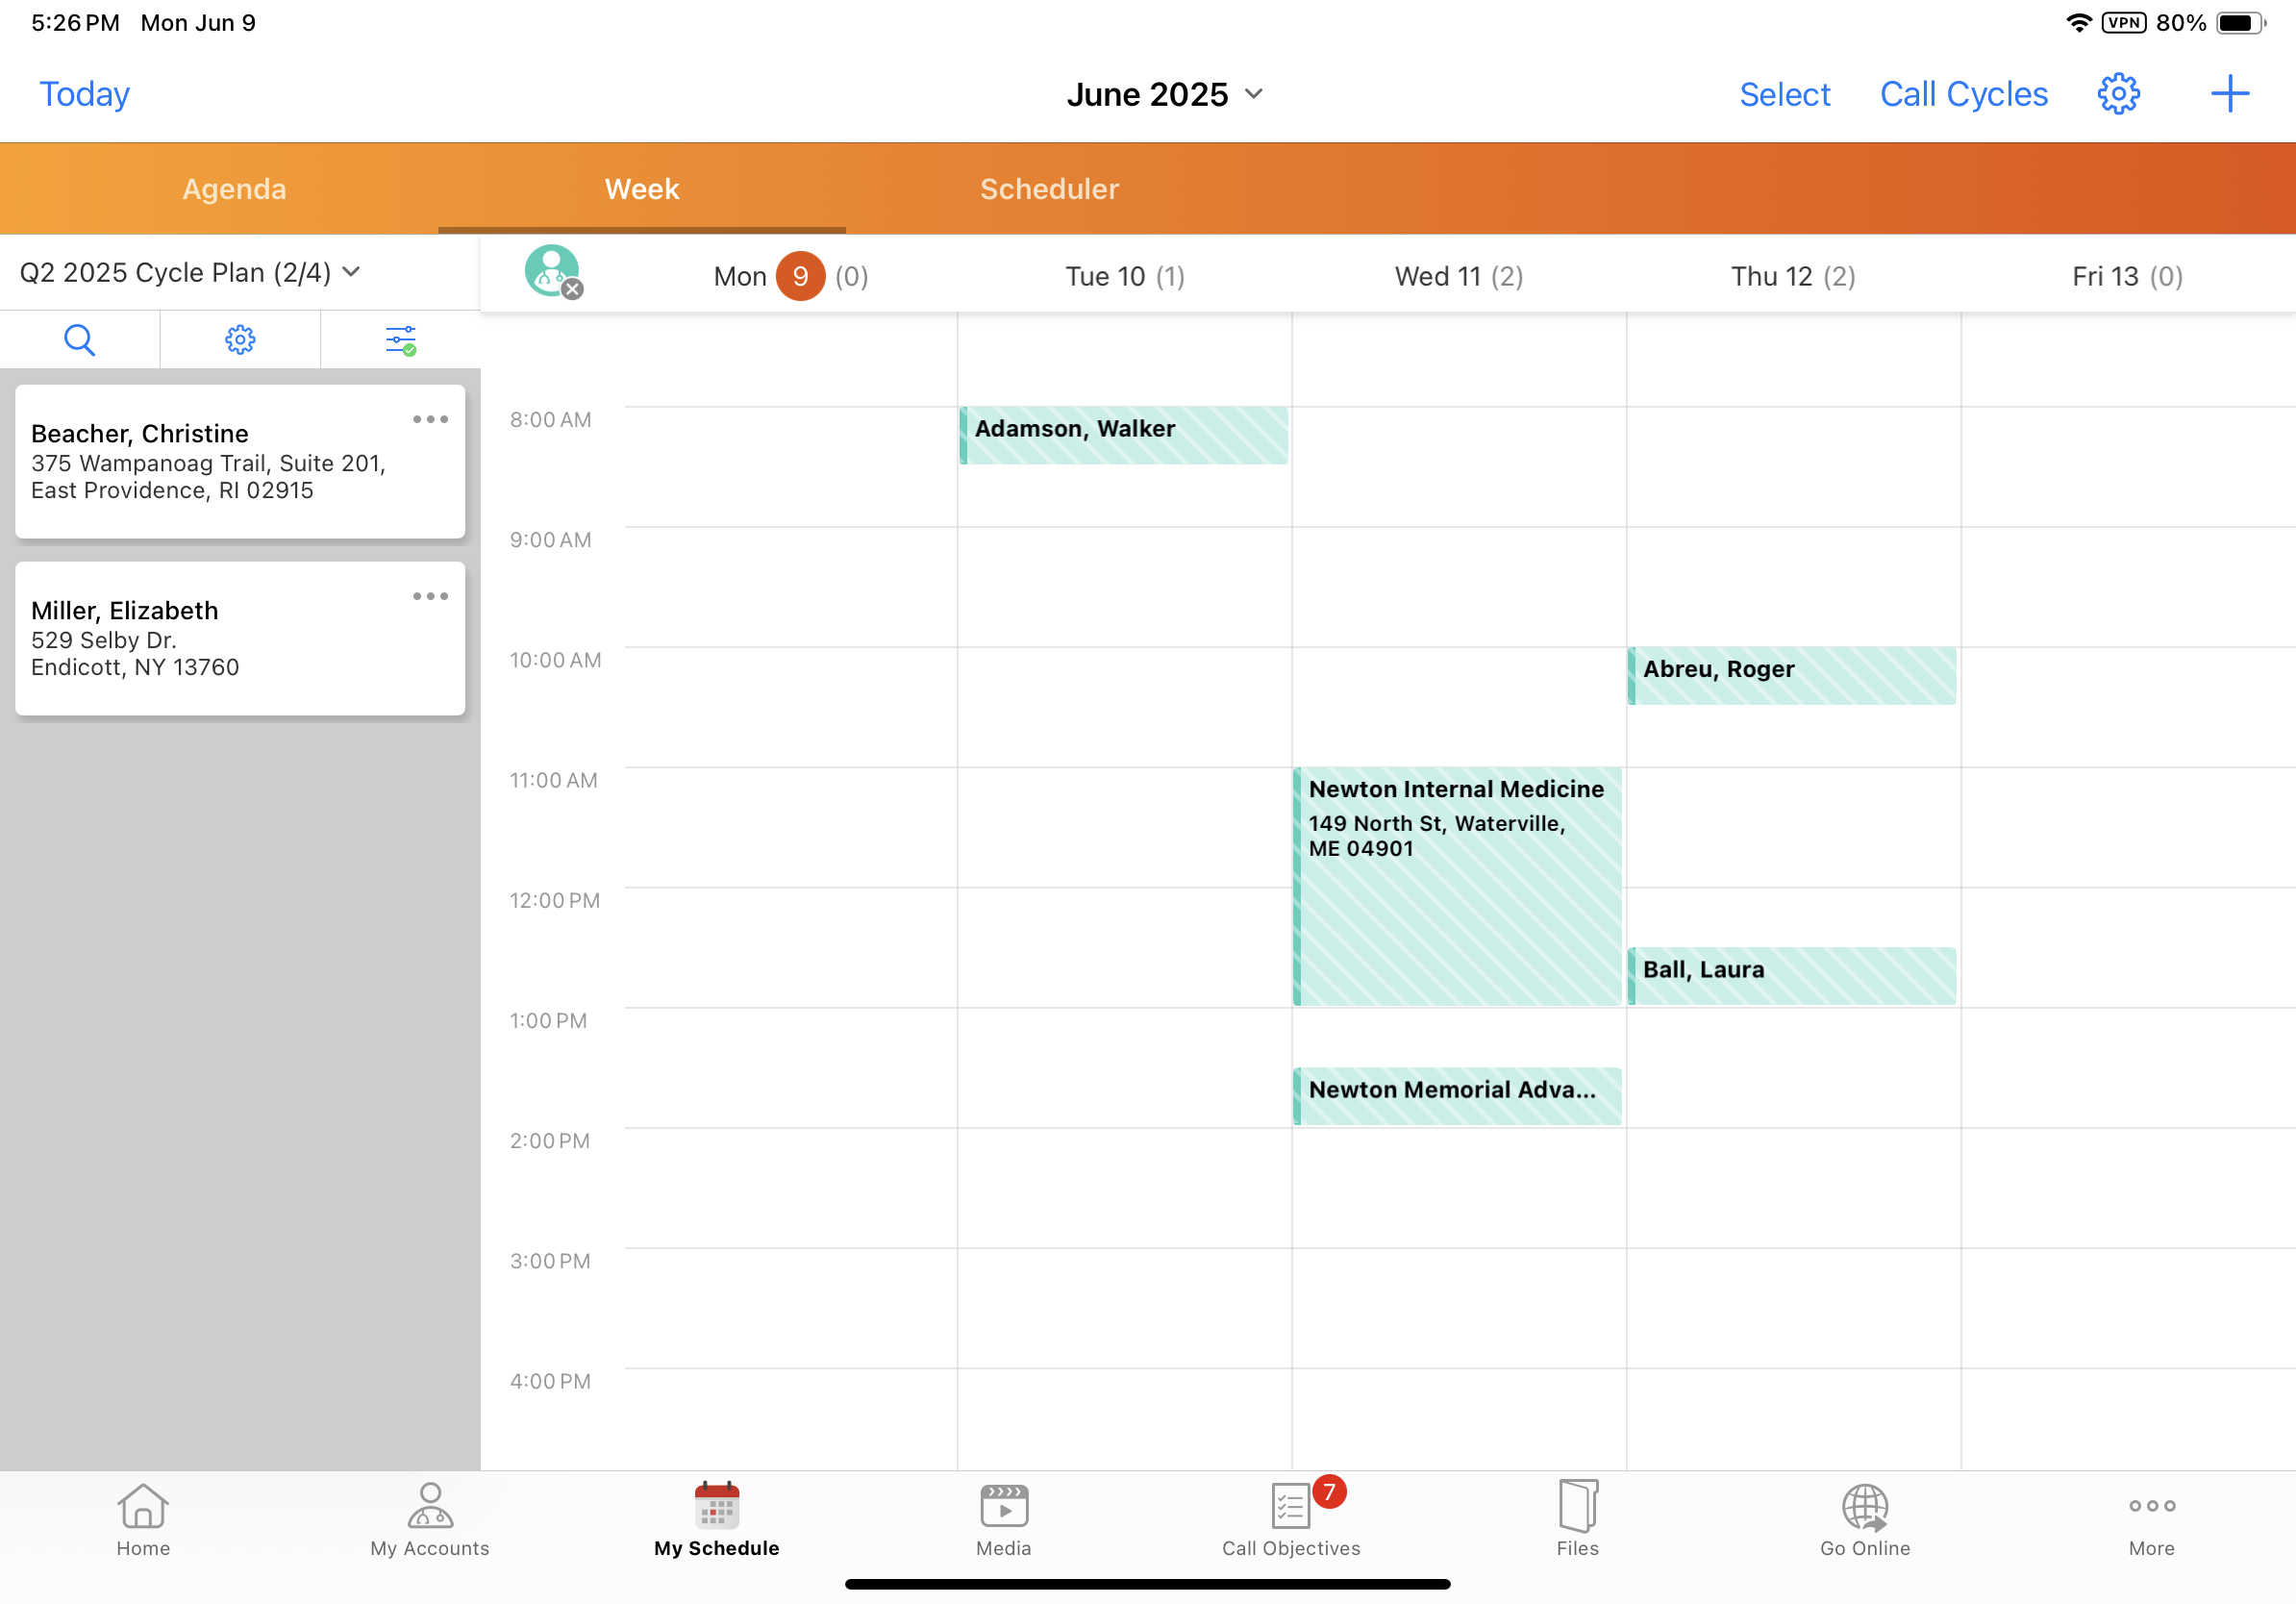Expand Q2 2025 Cycle Plan dropdown
The image size is (2296, 1604).
(x=190, y=272)
